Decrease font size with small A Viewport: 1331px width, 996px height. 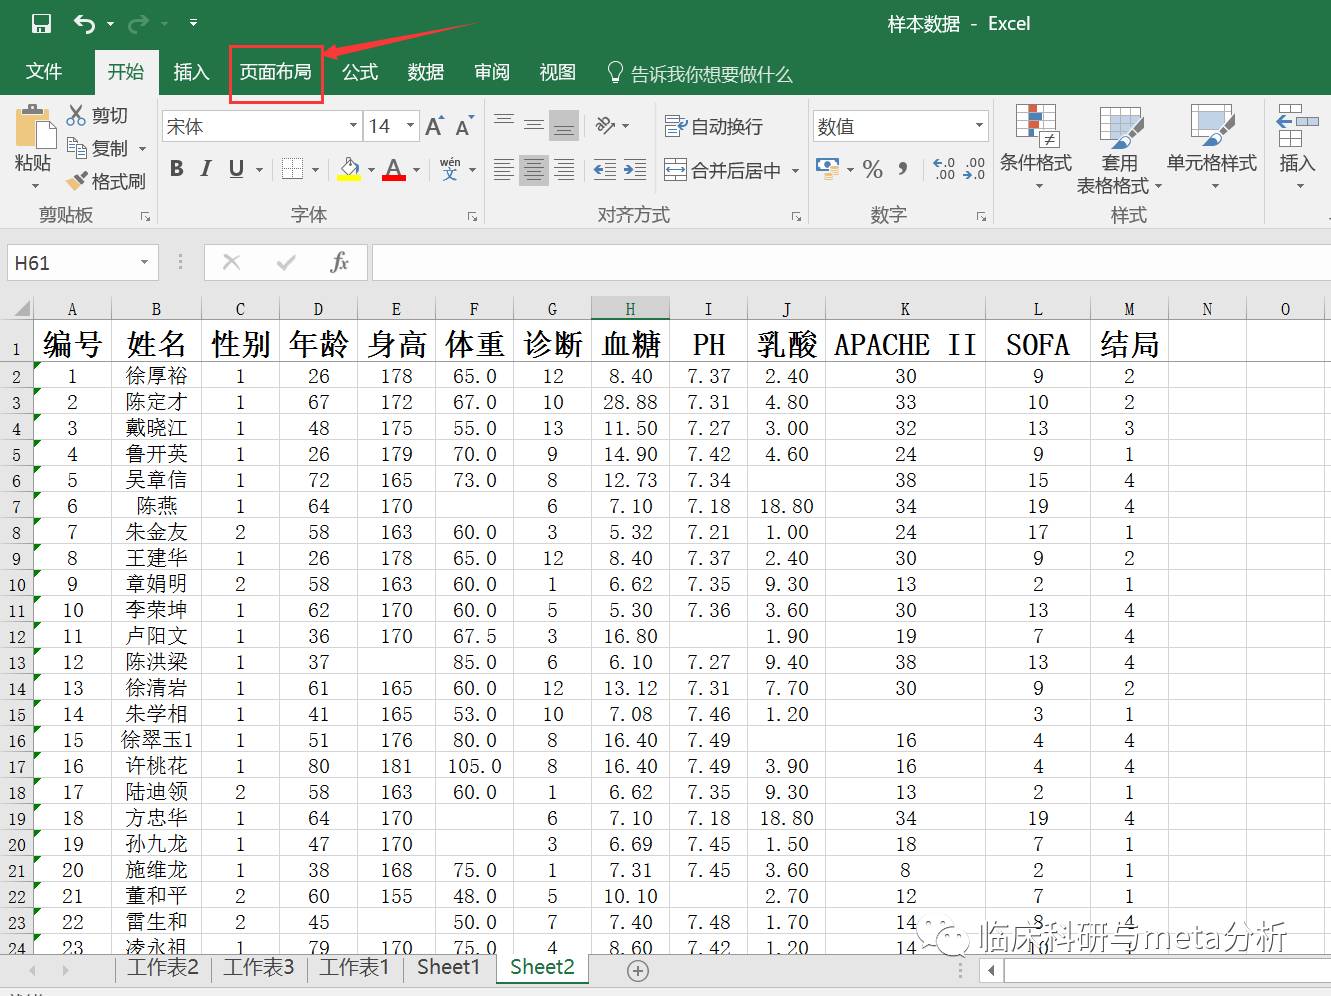[464, 126]
